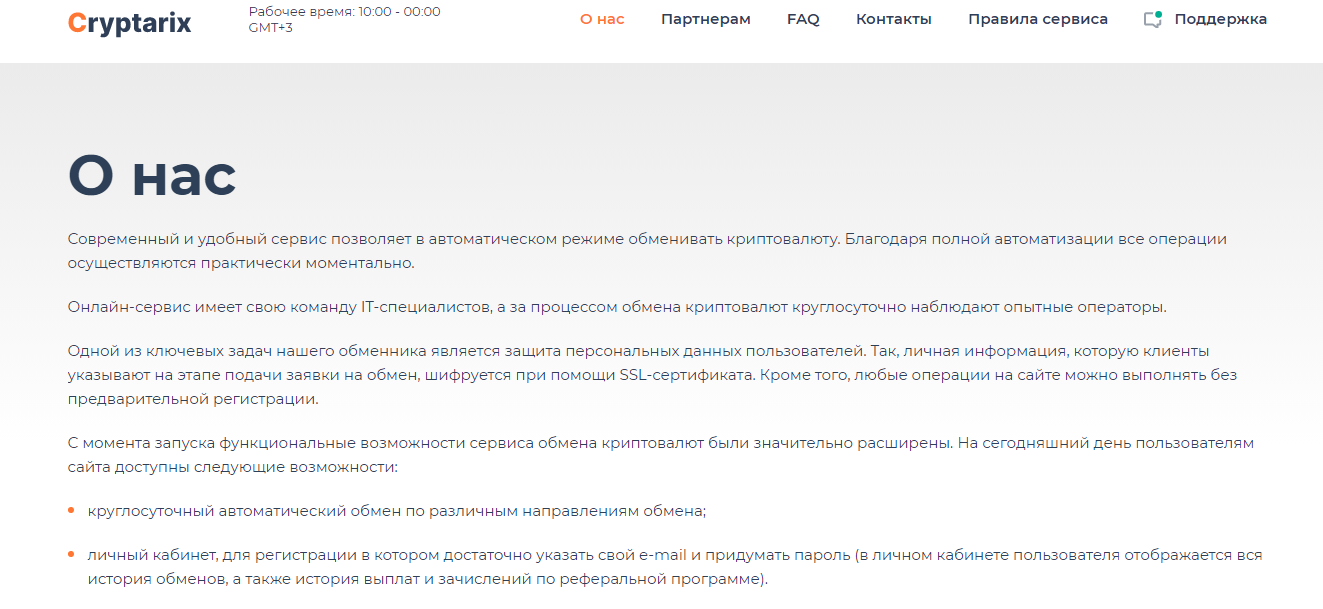This screenshot has height=609, width=1323.
Task: Click the support chat bubble icon
Action: [1153, 19]
